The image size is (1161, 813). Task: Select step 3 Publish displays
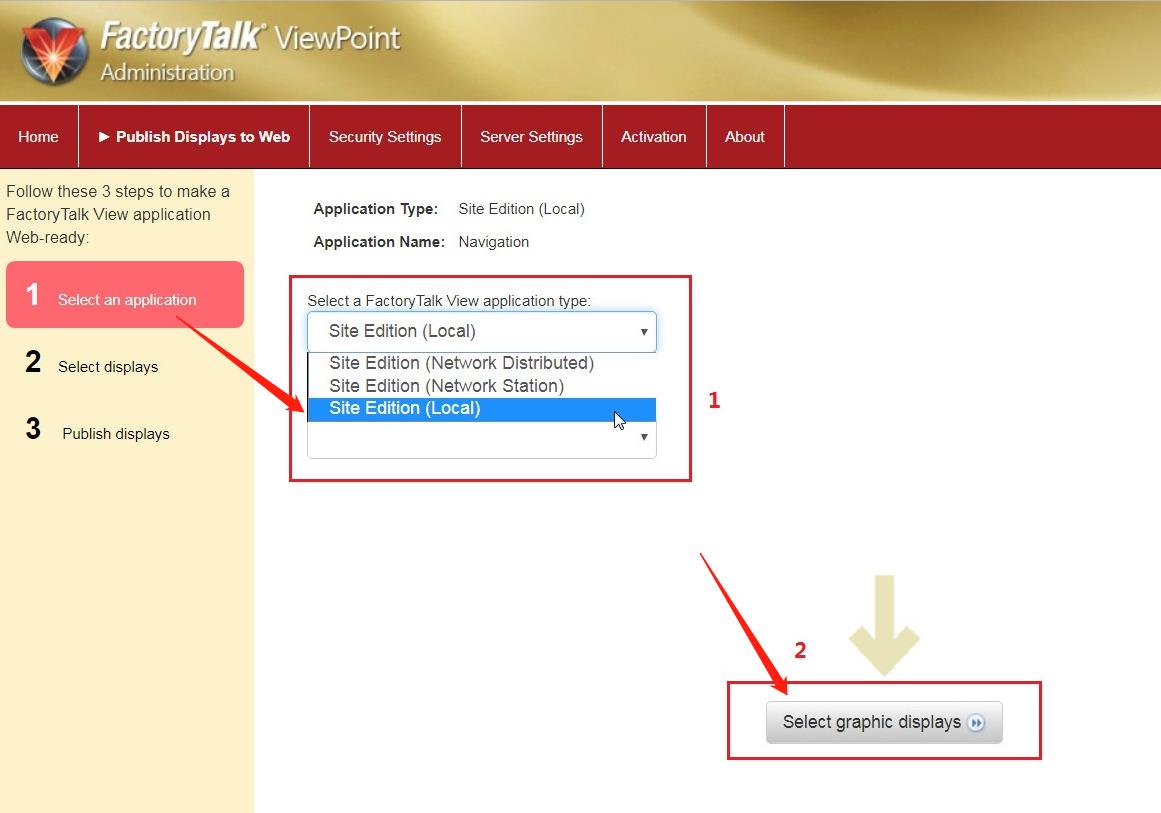(x=98, y=430)
